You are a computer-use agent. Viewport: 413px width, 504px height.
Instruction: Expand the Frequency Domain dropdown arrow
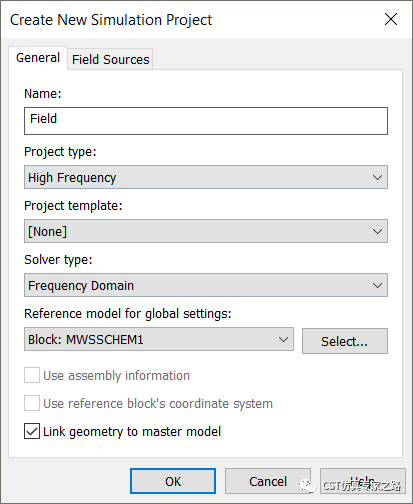point(377,285)
